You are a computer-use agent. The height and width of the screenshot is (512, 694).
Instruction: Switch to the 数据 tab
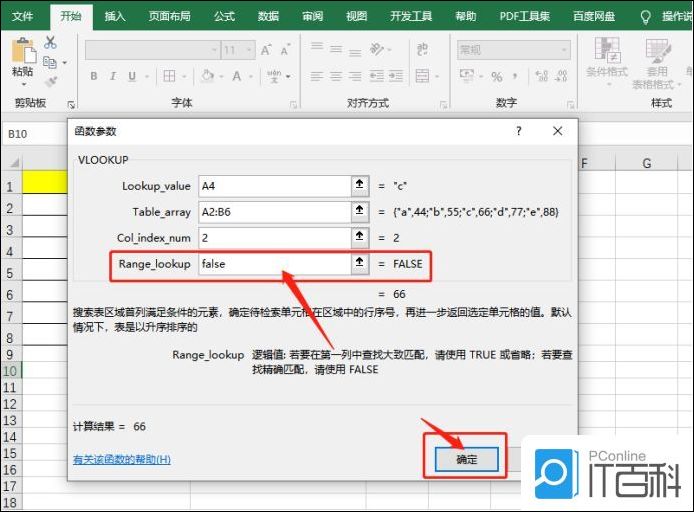point(268,16)
